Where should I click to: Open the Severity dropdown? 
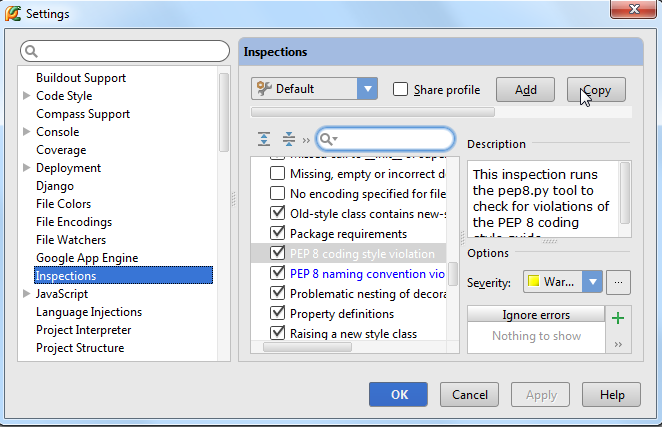click(592, 282)
